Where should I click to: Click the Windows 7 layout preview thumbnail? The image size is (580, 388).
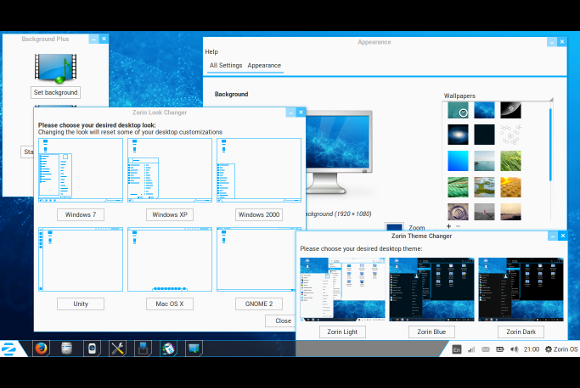pos(81,171)
